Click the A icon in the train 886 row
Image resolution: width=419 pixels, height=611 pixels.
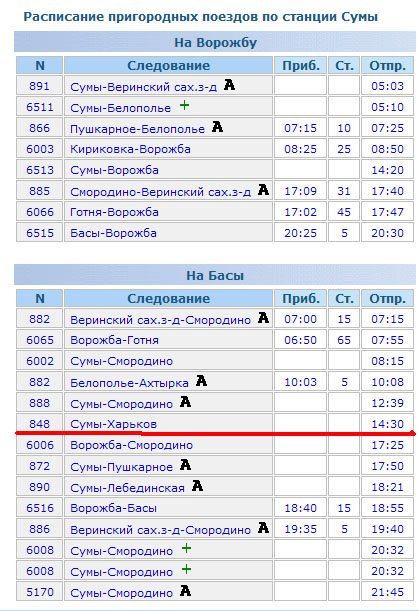[263, 528]
